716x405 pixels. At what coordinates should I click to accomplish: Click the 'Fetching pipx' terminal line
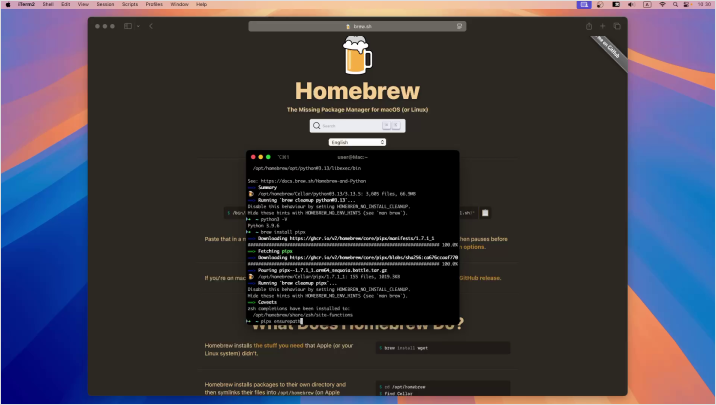pos(275,251)
